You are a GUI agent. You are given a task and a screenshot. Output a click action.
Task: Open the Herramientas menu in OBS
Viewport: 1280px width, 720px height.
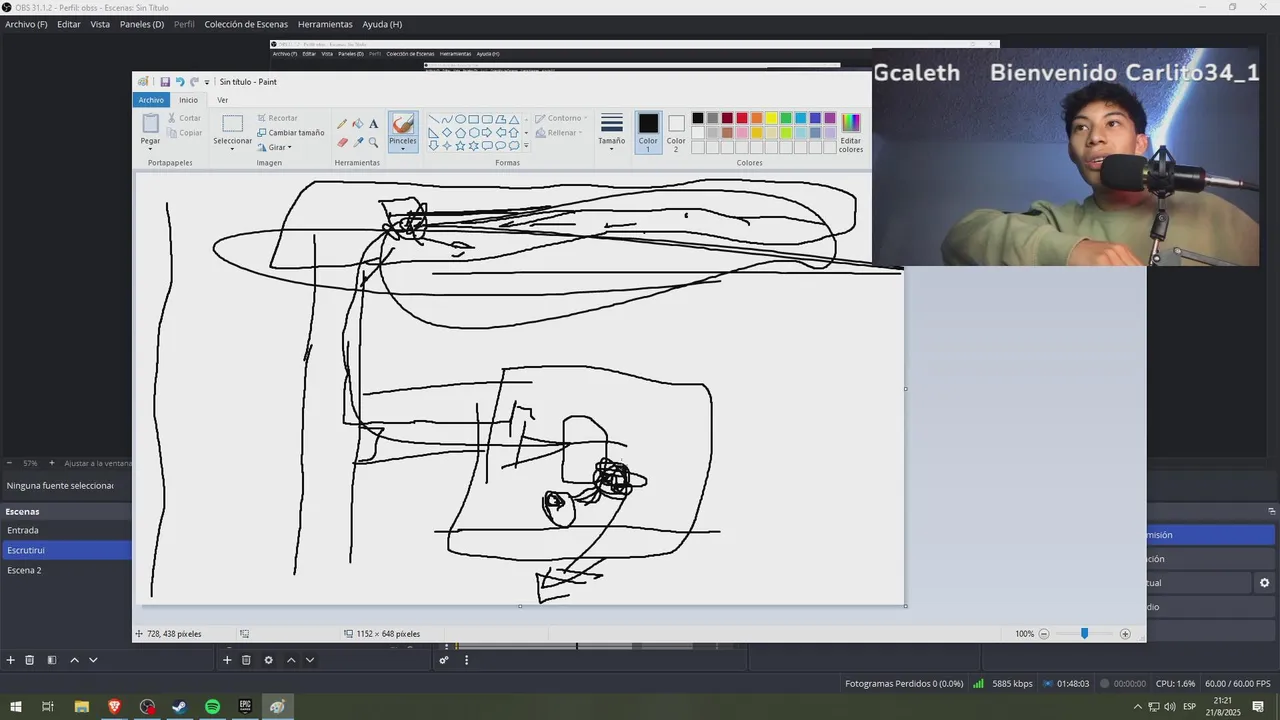pos(325,24)
